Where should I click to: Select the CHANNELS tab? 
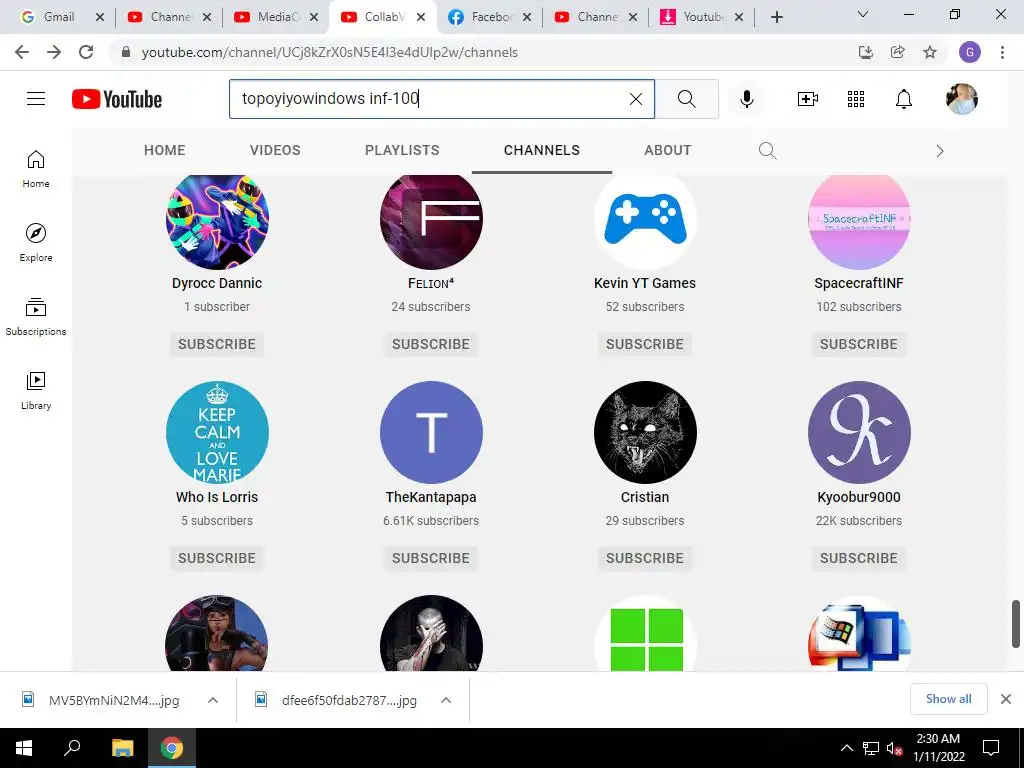[x=541, y=150]
